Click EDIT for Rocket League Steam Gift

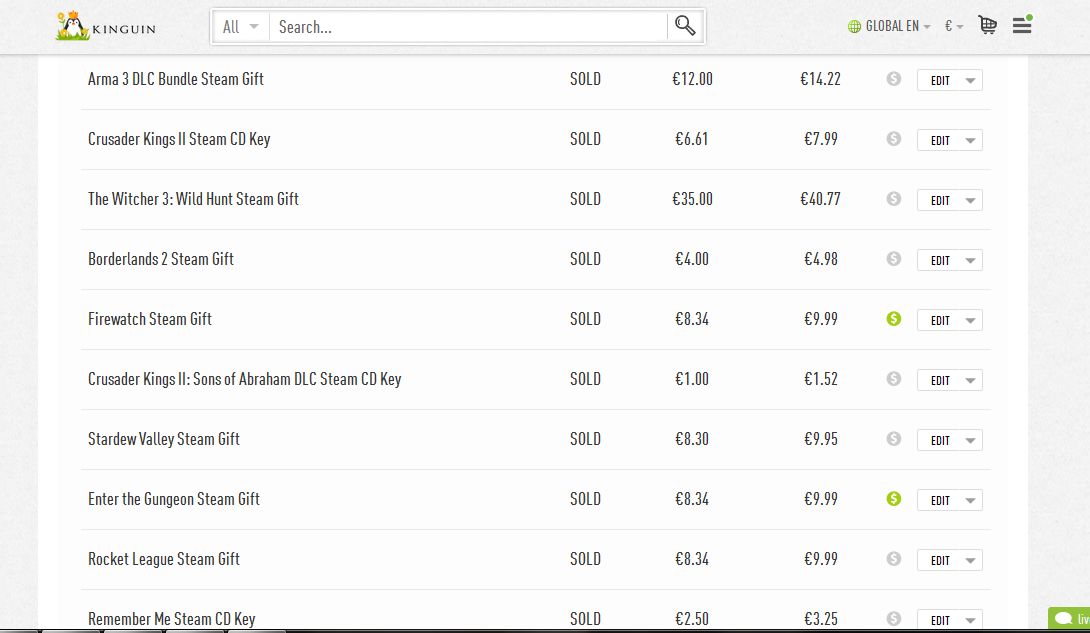tap(940, 560)
